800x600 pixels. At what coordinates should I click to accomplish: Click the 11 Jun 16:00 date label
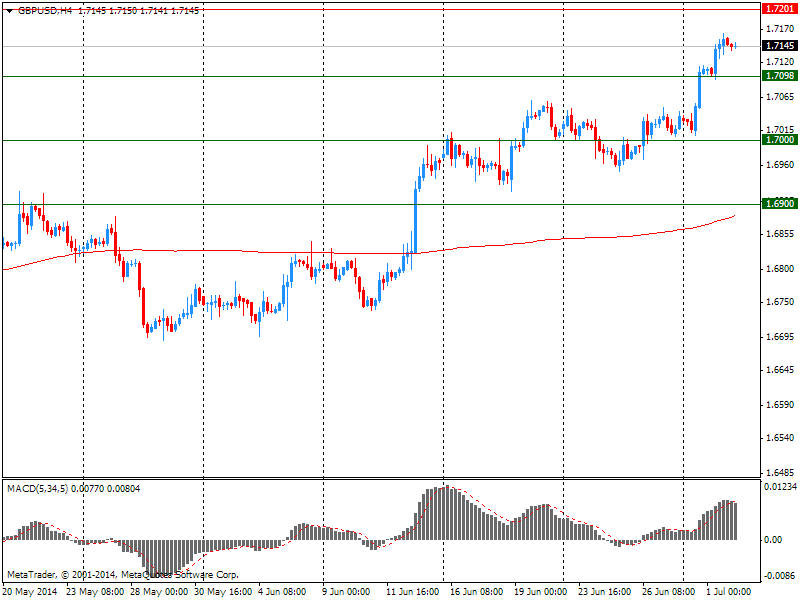(x=412, y=592)
